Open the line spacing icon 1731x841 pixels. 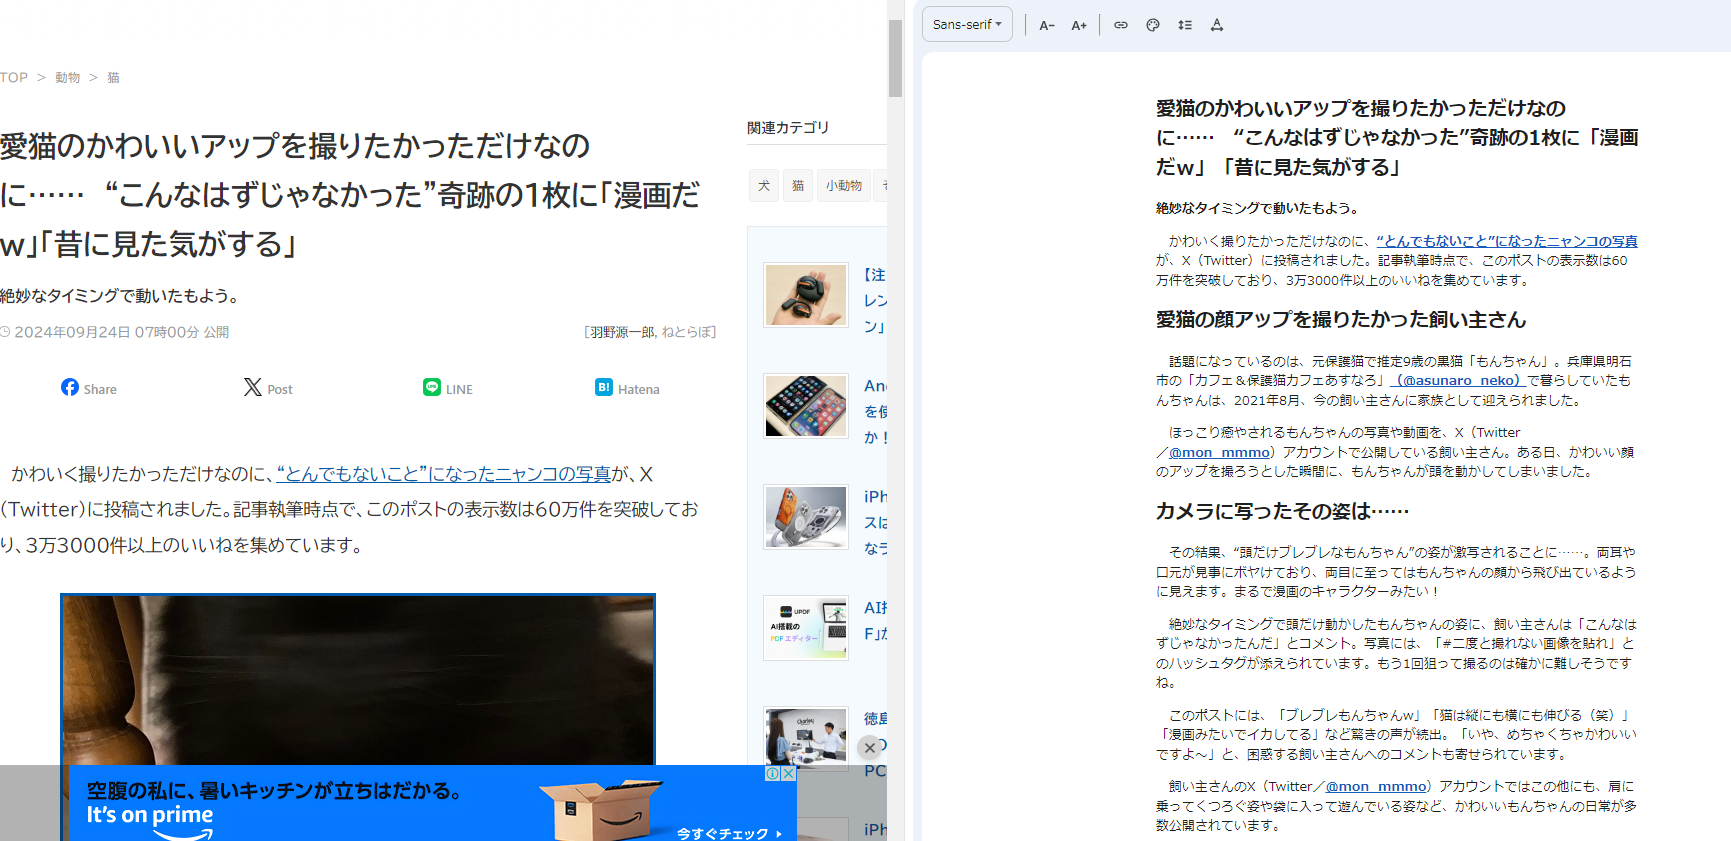point(1185,25)
